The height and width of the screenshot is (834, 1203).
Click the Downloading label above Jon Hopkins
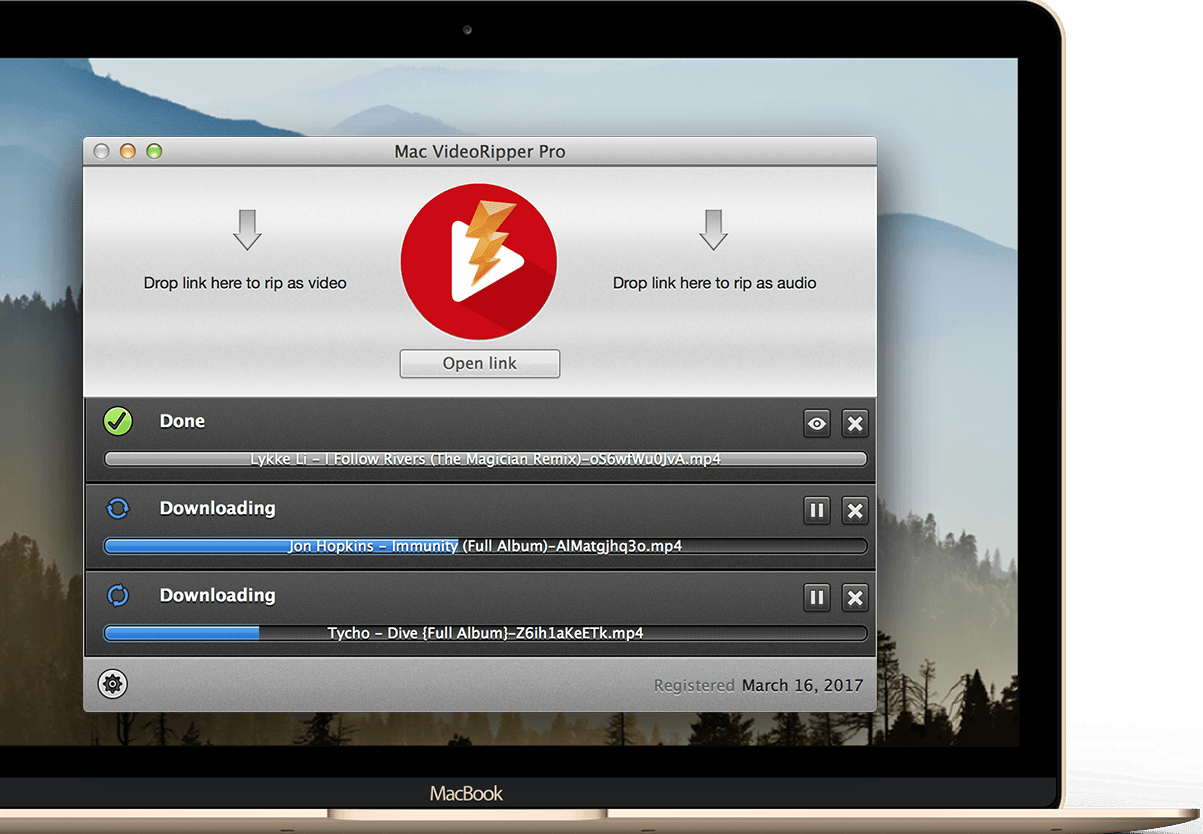click(217, 508)
